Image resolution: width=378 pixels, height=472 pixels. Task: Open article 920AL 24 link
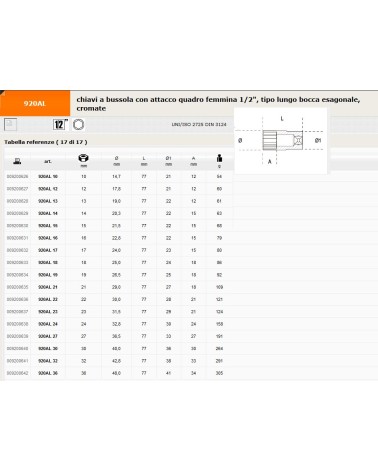point(48,324)
